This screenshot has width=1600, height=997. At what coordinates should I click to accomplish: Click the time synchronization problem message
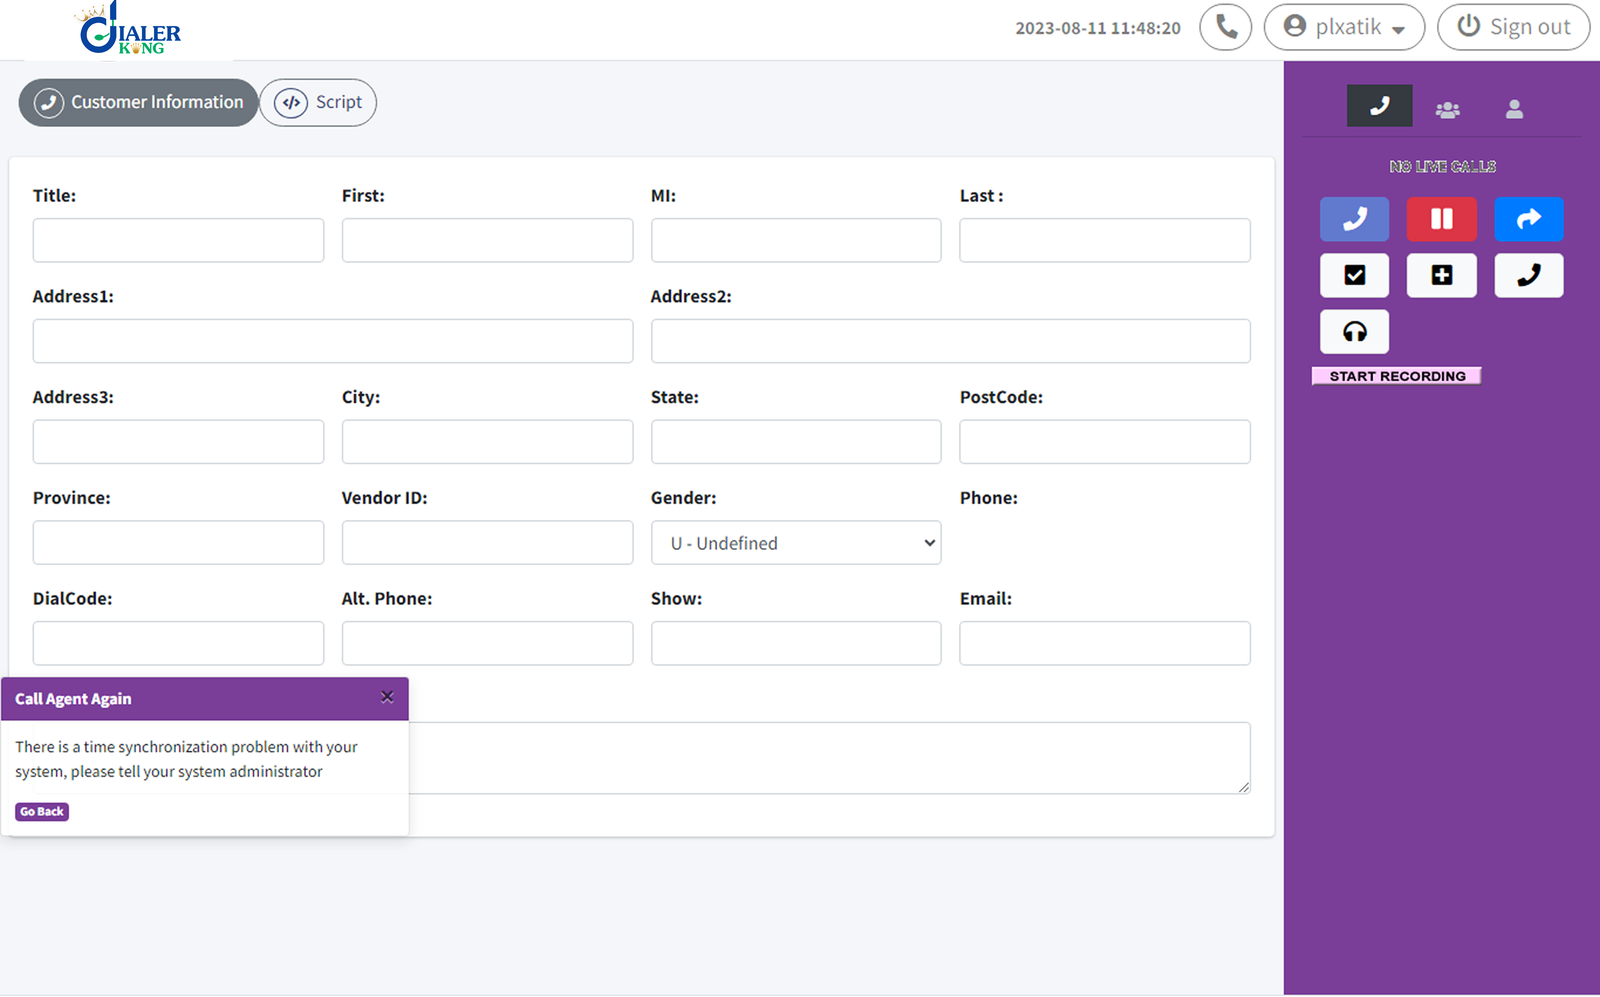(186, 759)
